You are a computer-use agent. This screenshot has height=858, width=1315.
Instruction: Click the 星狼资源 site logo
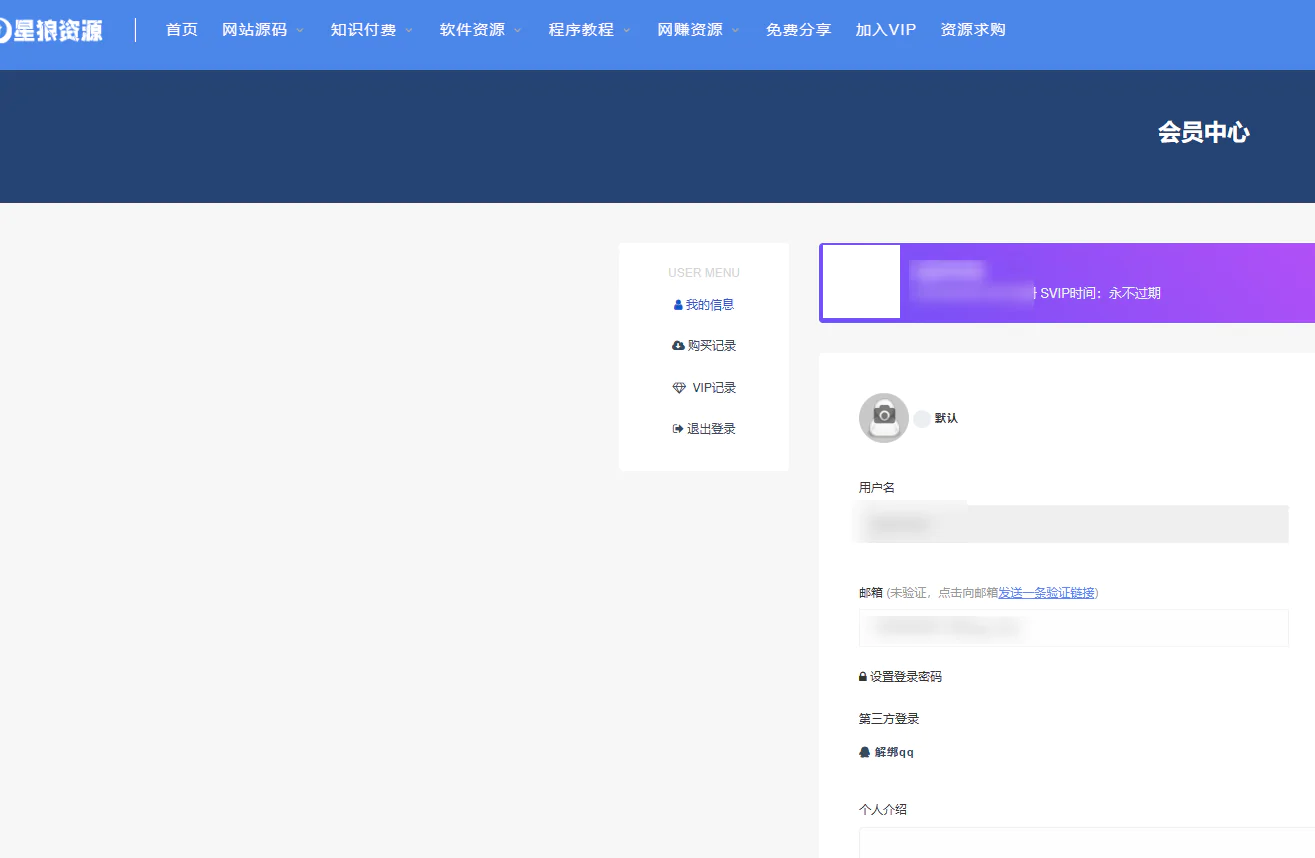coord(50,30)
